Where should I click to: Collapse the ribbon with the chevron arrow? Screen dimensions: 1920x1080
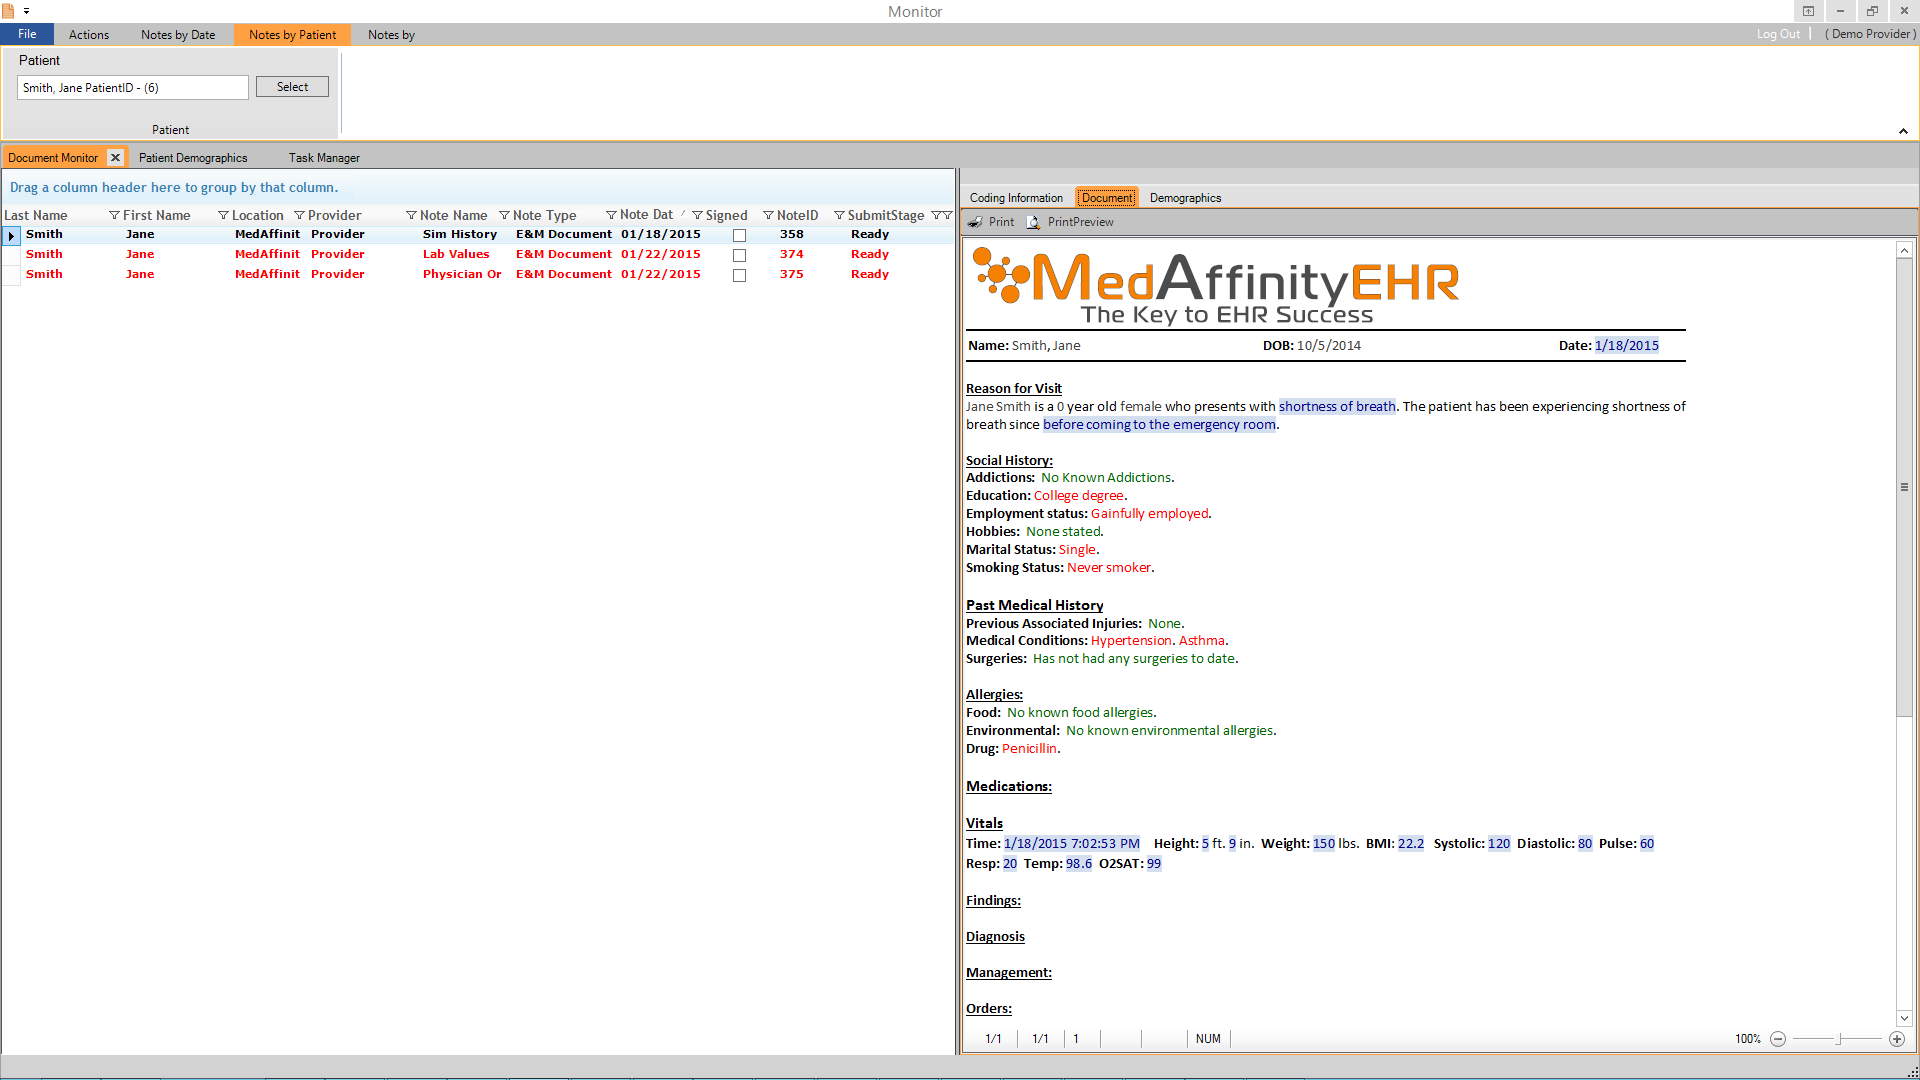pyautogui.click(x=1903, y=131)
